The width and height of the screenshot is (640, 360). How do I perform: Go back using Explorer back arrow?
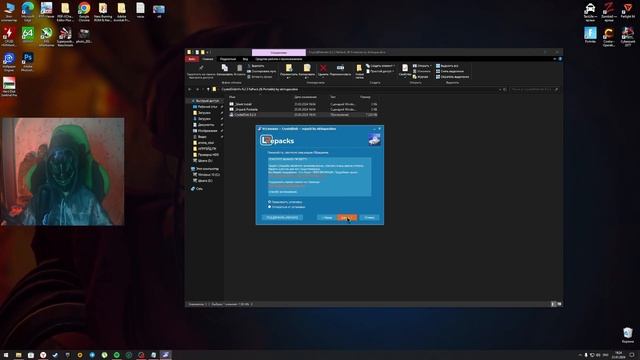(190, 89)
